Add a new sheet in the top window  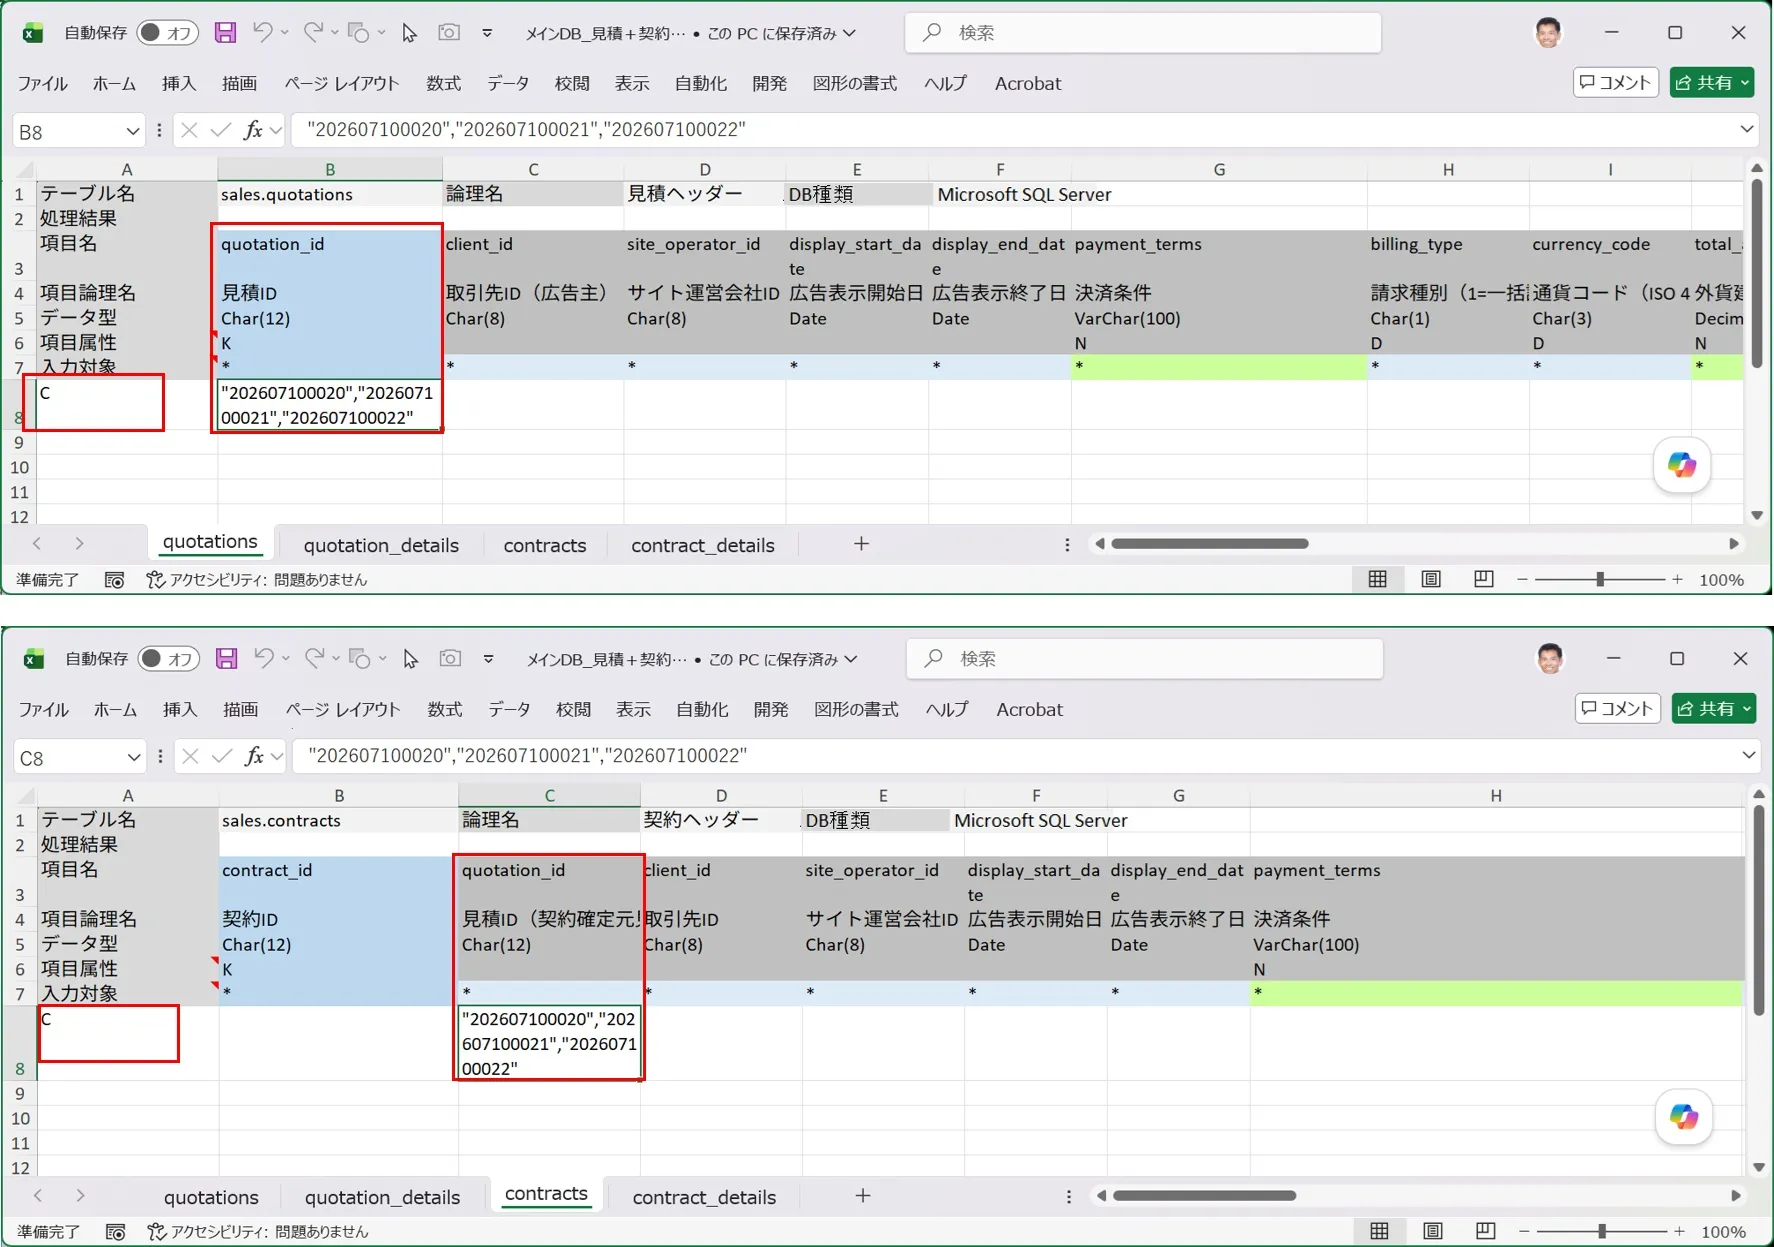861,544
